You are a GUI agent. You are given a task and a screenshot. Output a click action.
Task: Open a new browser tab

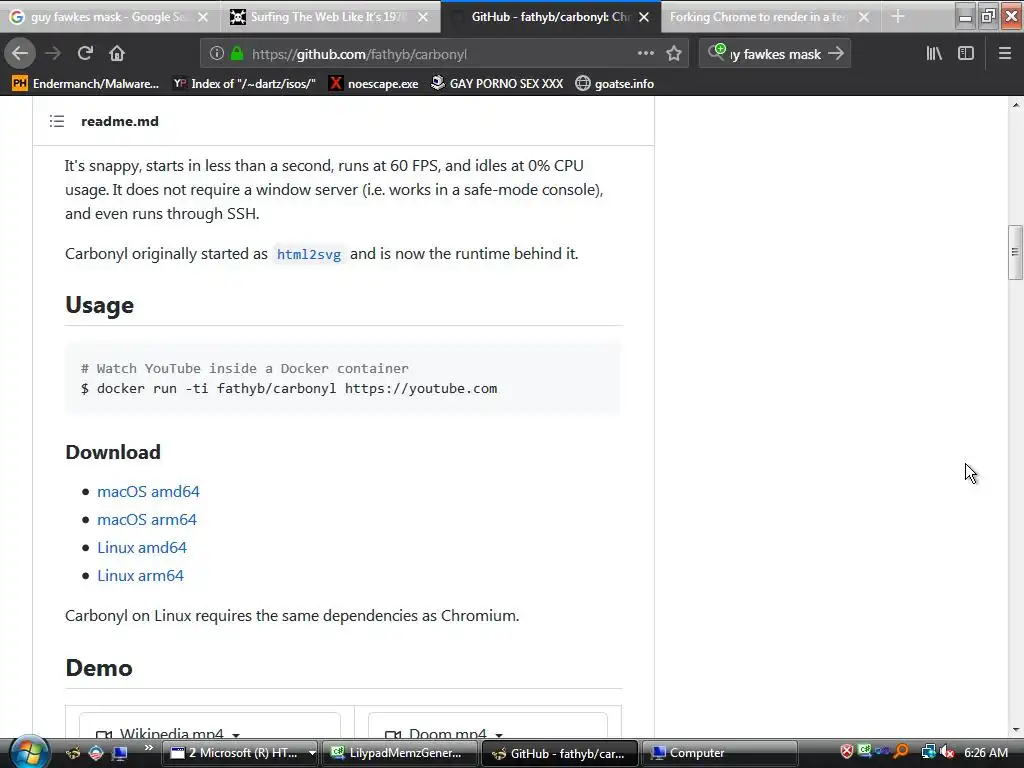point(898,17)
